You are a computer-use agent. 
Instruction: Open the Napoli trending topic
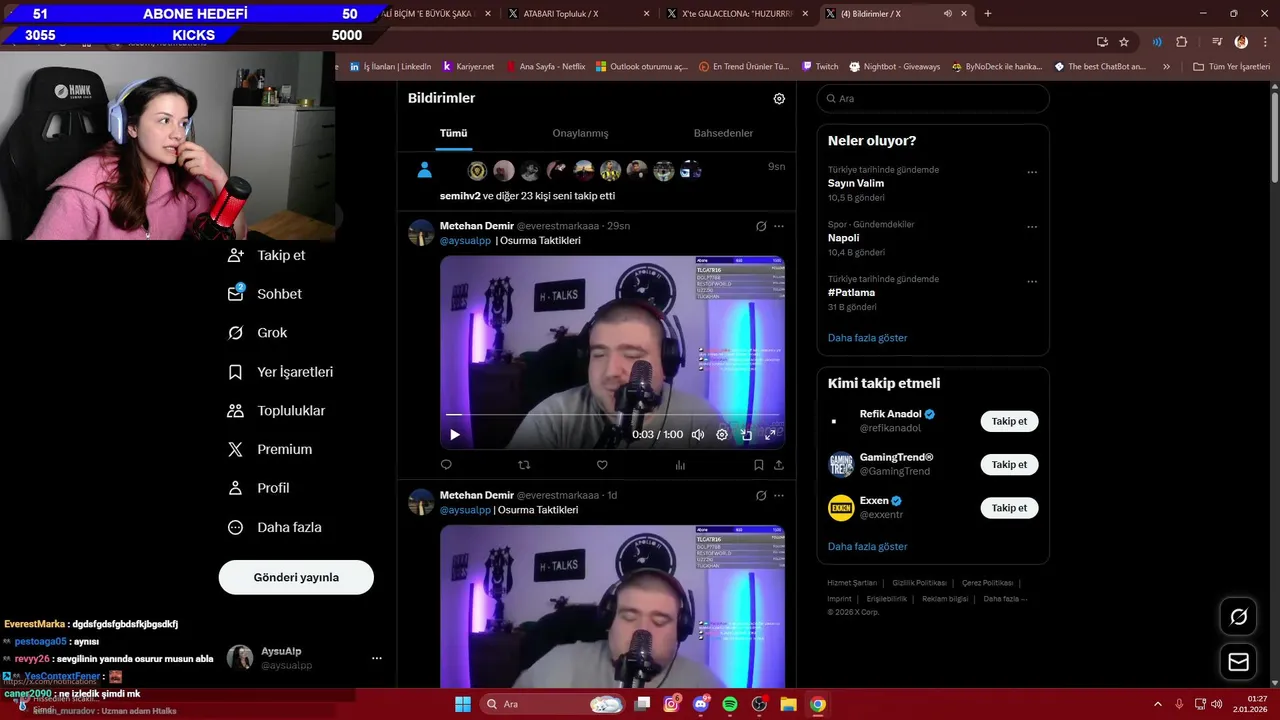844,238
